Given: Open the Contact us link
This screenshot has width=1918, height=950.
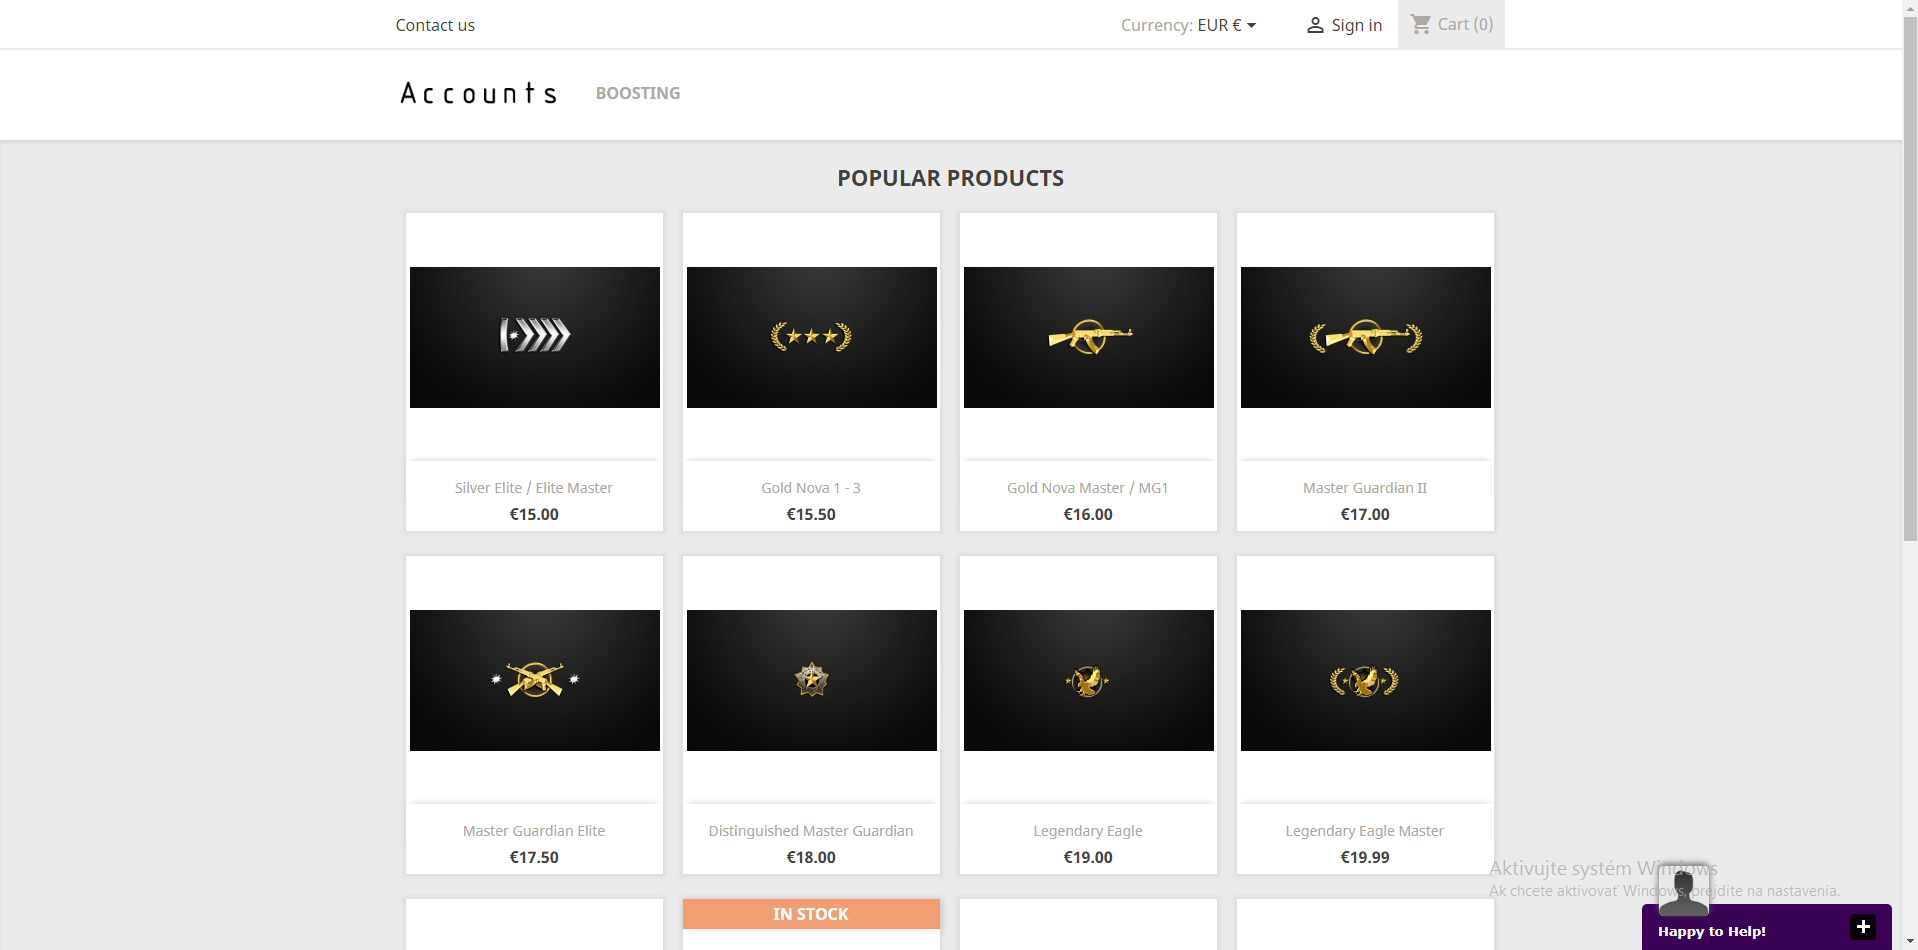Looking at the screenshot, I should pyautogui.click(x=435, y=25).
